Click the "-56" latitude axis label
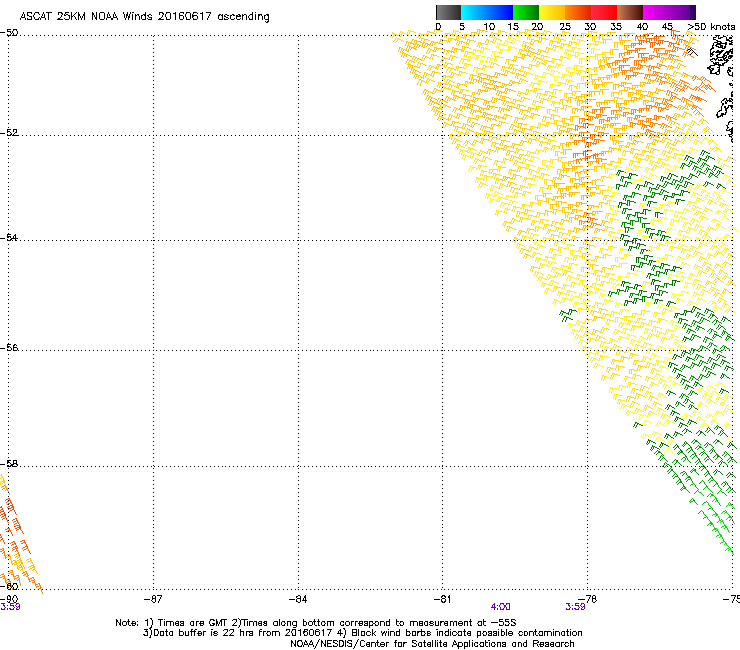 (9, 348)
